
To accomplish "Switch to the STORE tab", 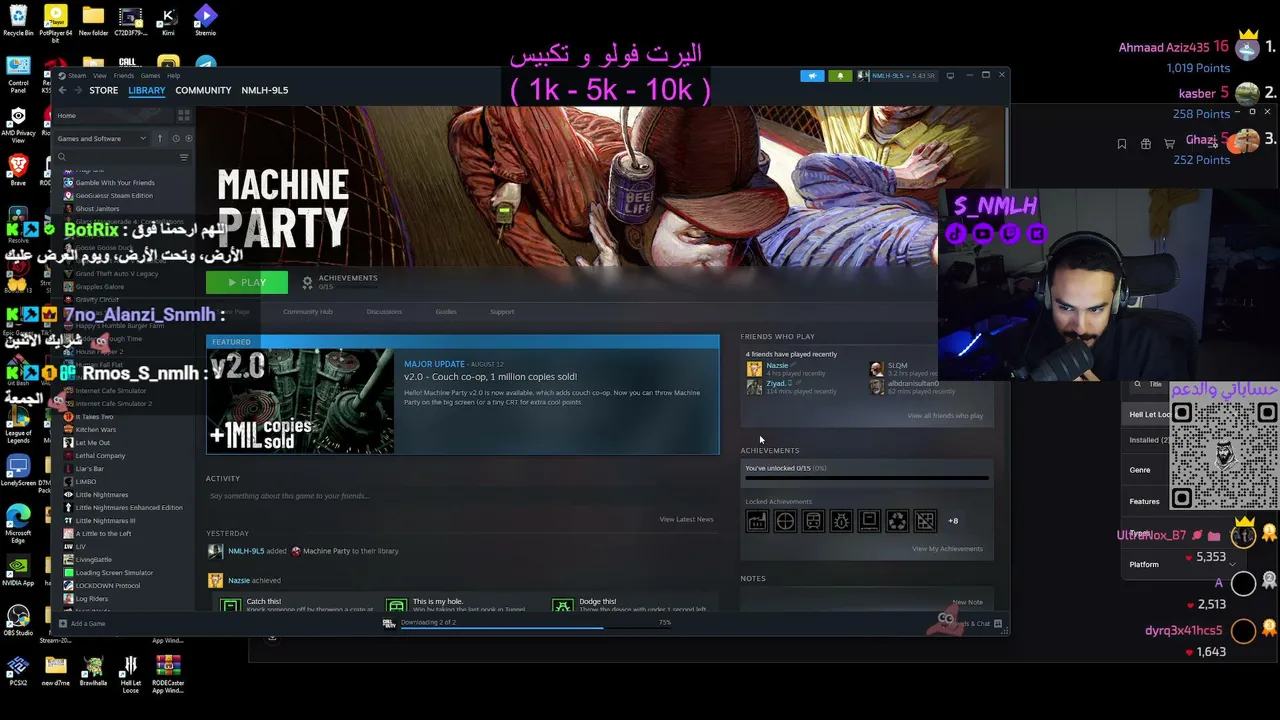I will pyautogui.click(x=104, y=90).
